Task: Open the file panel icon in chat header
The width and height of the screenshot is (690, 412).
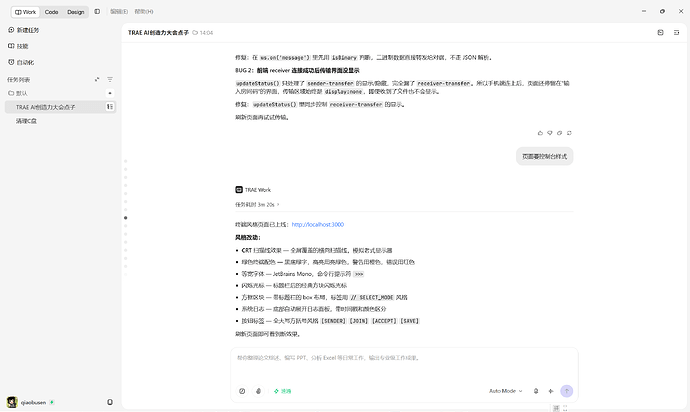Action: 661,33
